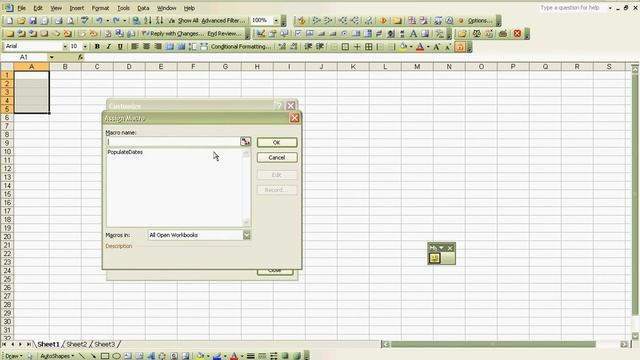Switch to Sheet2 tab
Screen dimensions: 640x360
coord(76,344)
